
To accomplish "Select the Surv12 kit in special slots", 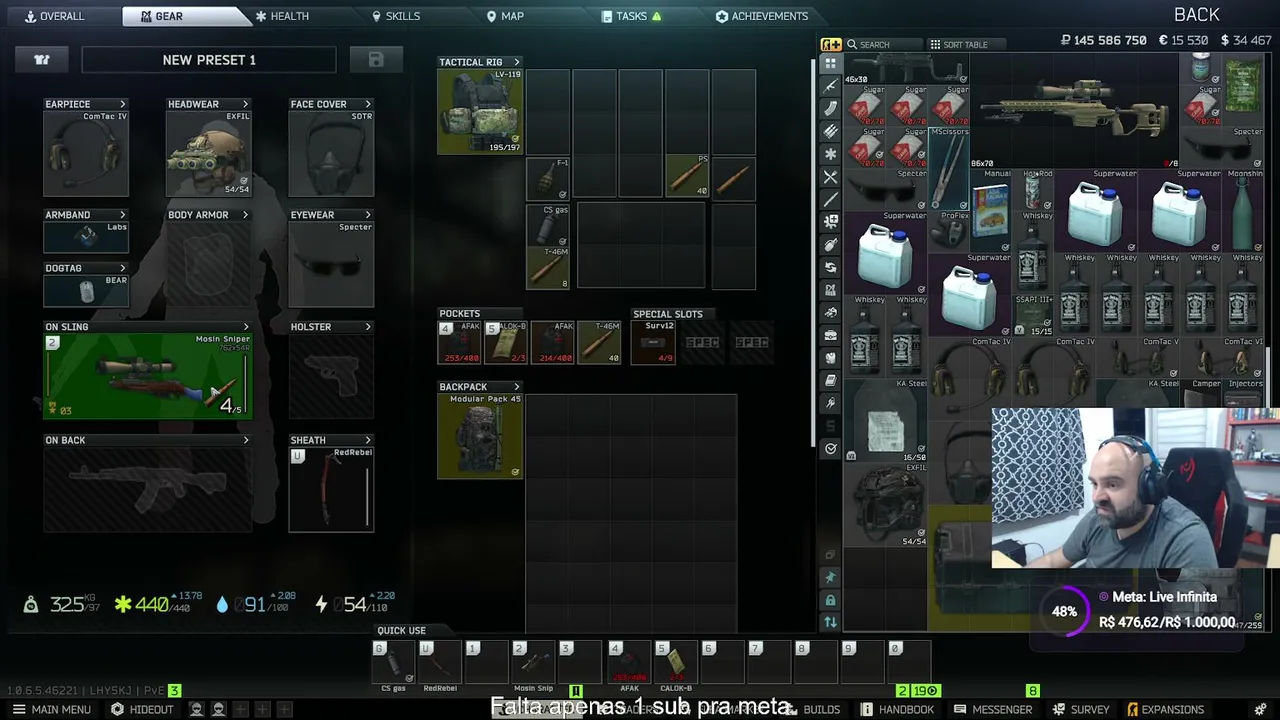I will coord(654,343).
